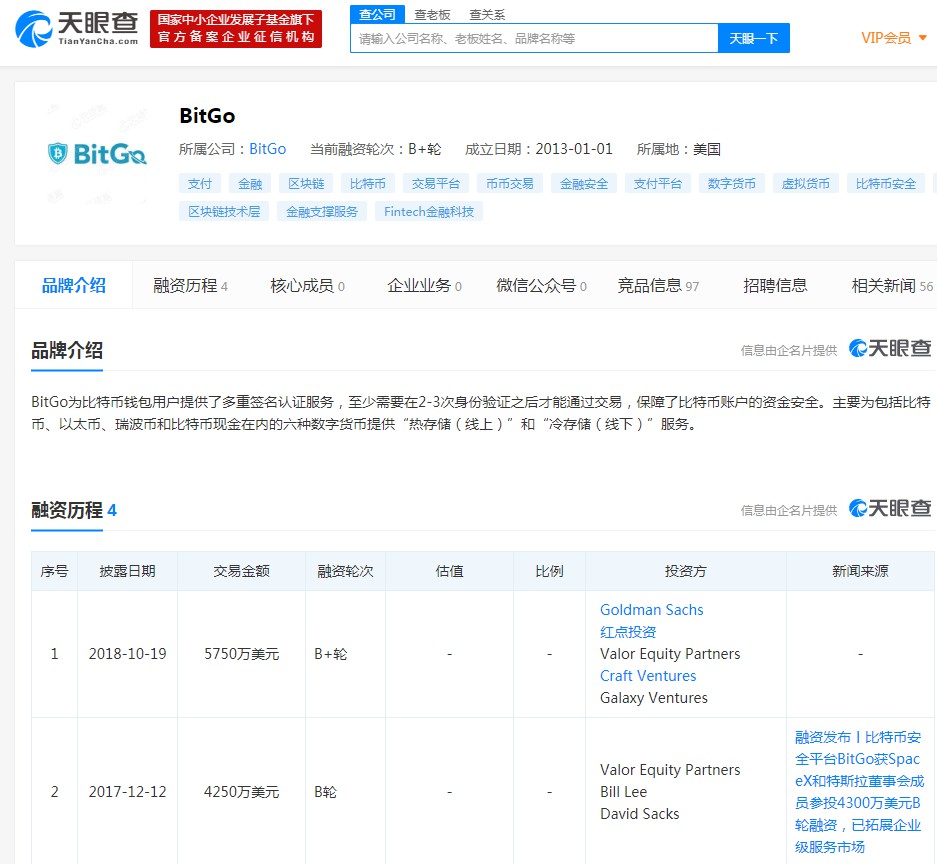Switch to the 核心成员 tab
937x864 pixels.
[307, 286]
